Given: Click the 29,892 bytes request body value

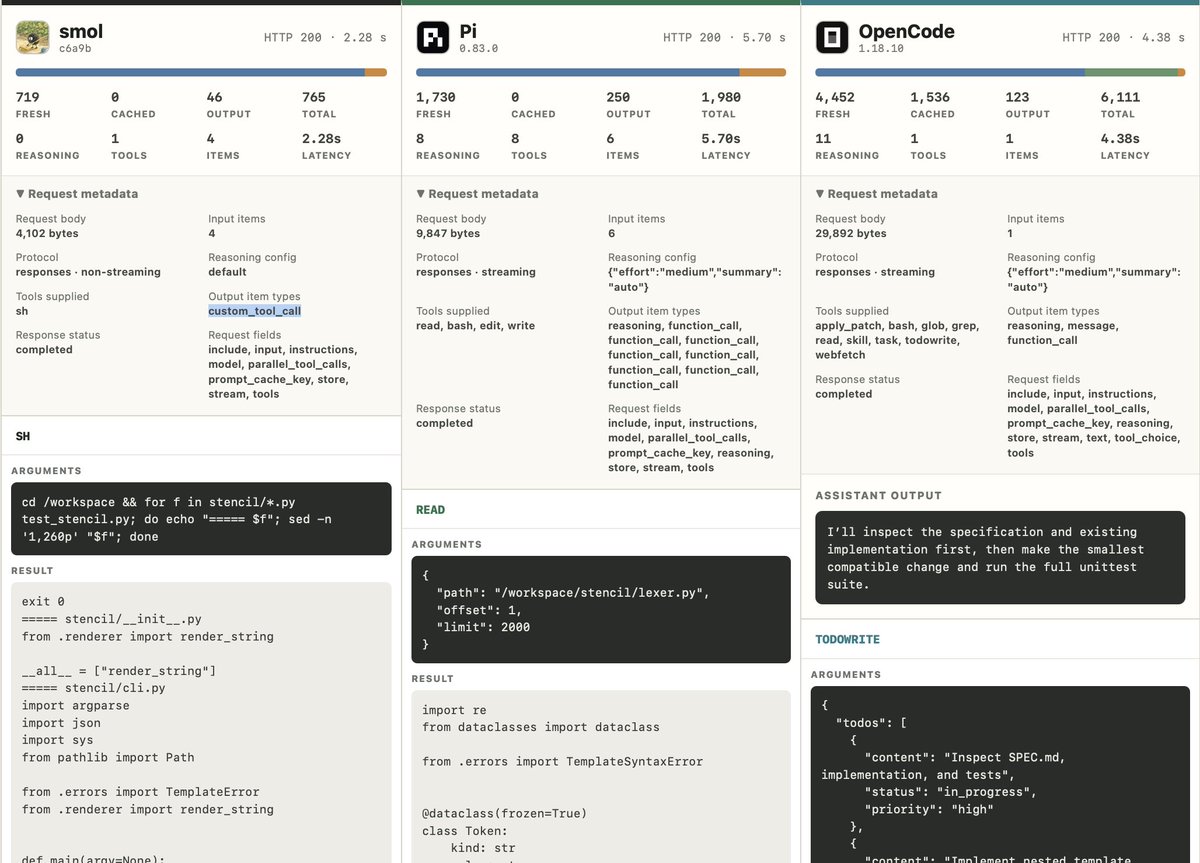Looking at the screenshot, I should click(x=851, y=233).
